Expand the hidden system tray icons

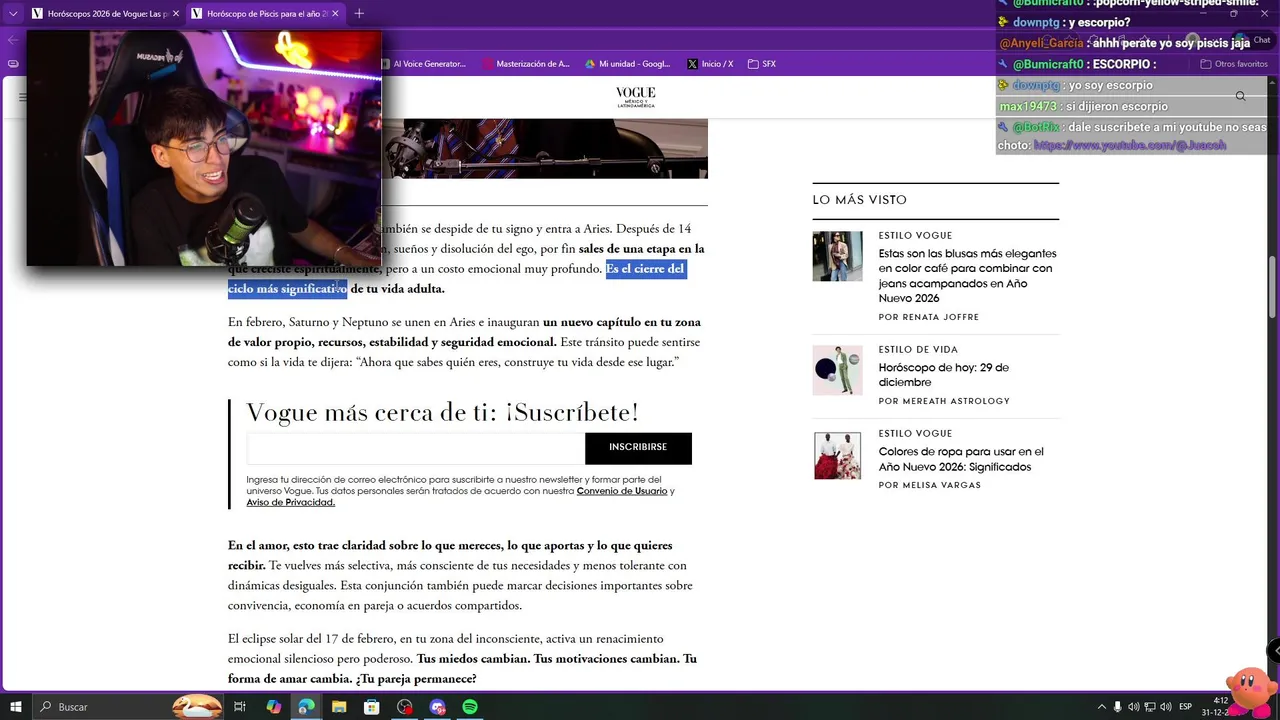tap(1102, 707)
